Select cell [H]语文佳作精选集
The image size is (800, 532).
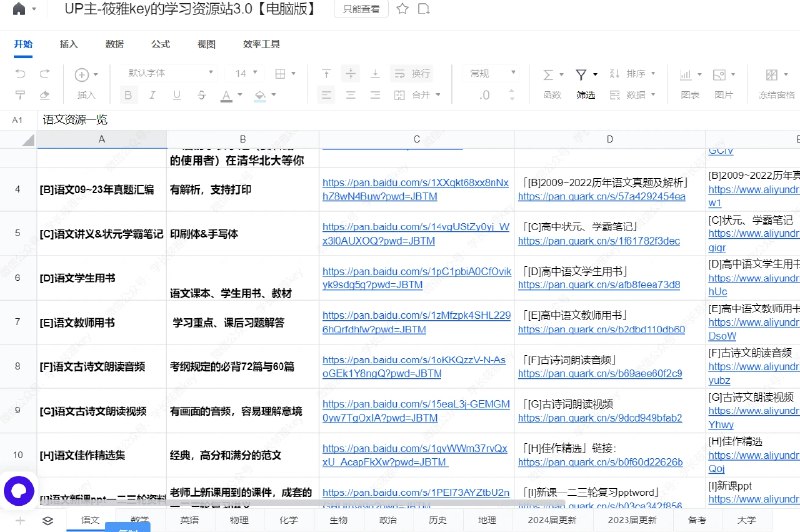(102, 455)
